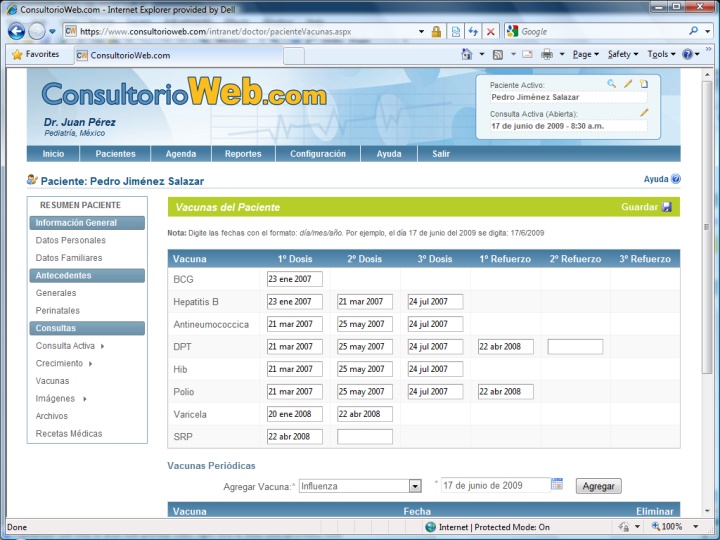
Task: Open Datos Personales in sidebar
Action: [x=71, y=240]
